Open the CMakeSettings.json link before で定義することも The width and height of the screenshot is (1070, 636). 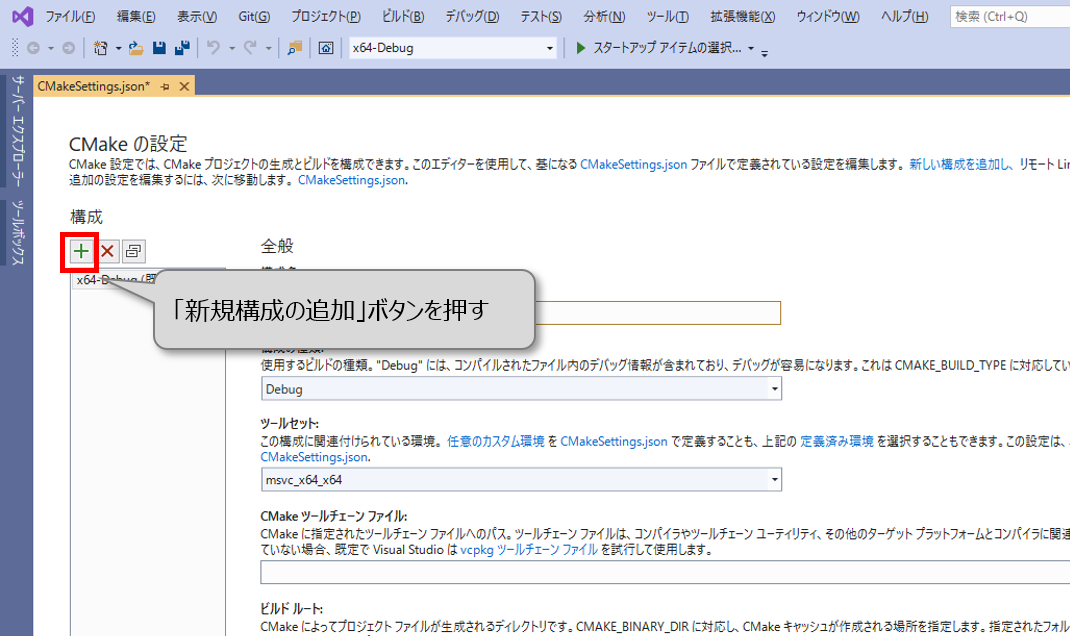613,442
